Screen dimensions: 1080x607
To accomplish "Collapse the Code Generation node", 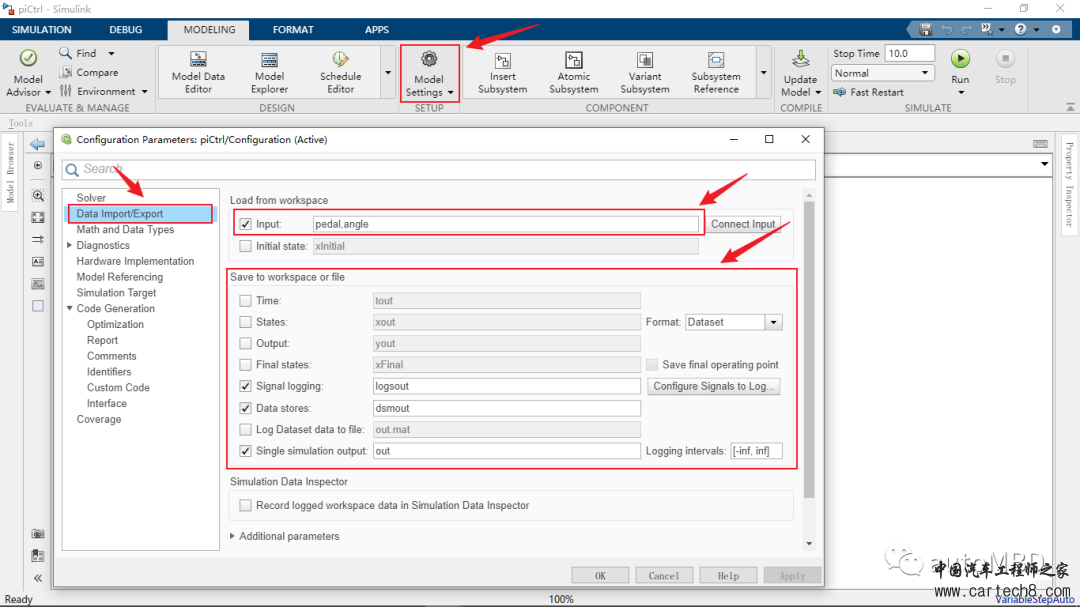I will (x=70, y=308).
